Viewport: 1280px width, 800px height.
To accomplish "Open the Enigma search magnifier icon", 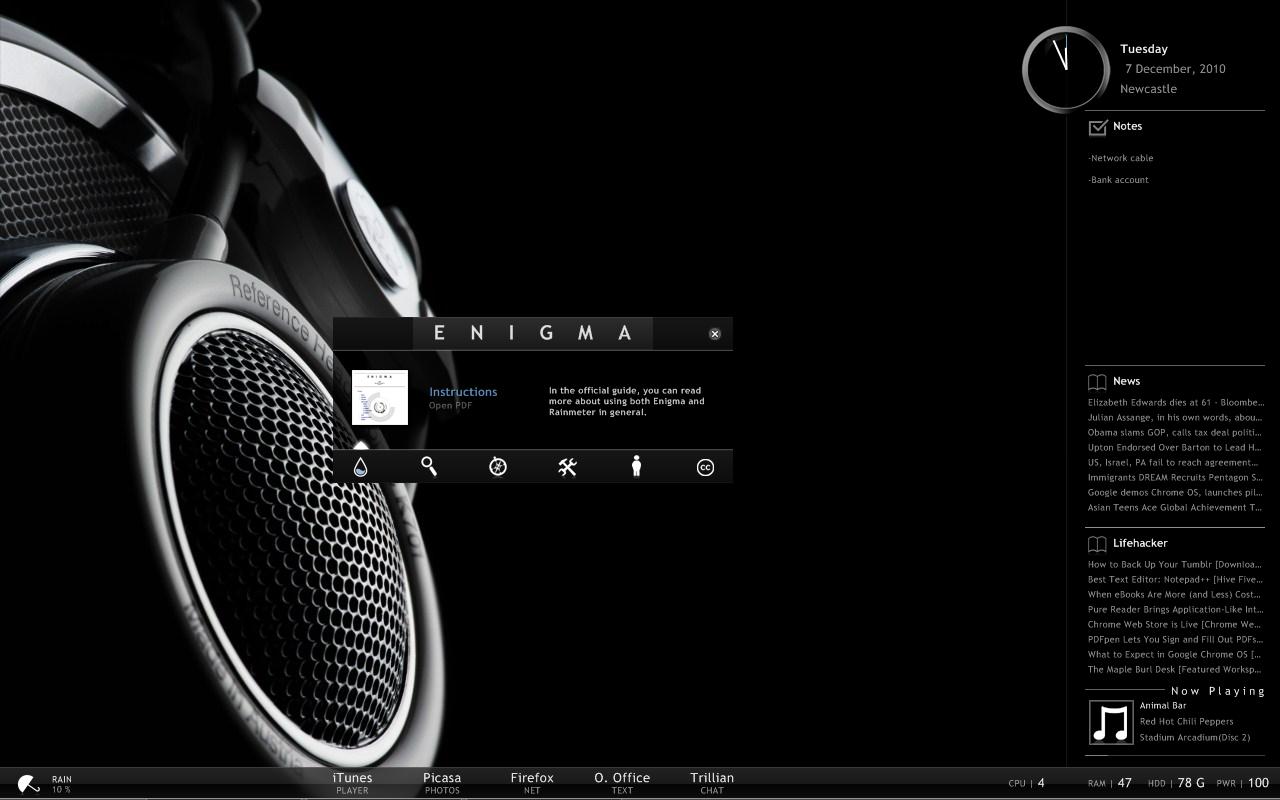I will click(x=428, y=466).
